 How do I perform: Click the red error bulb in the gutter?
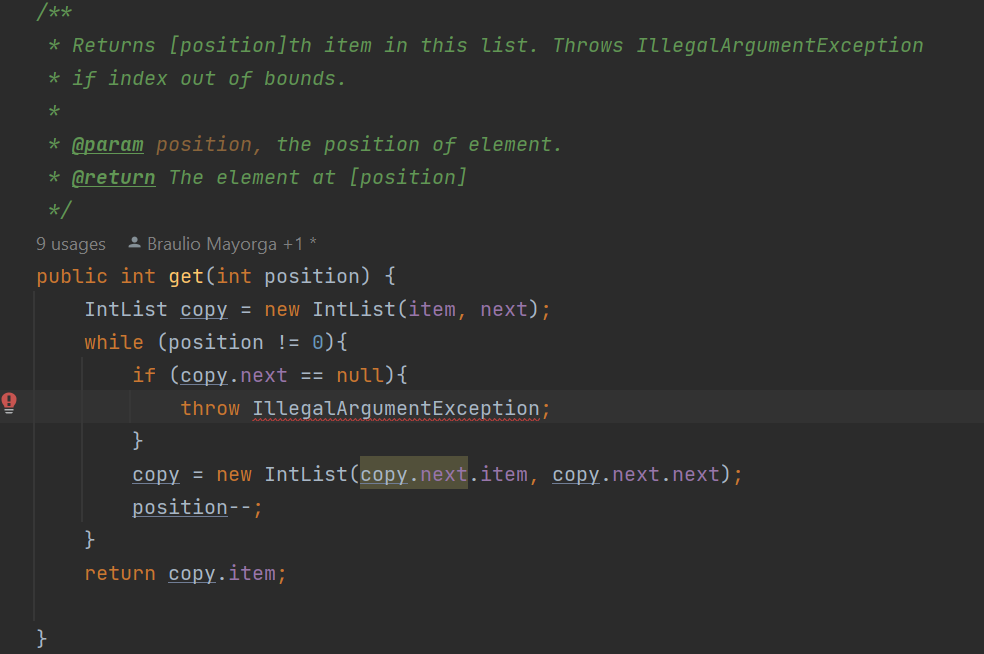9,403
